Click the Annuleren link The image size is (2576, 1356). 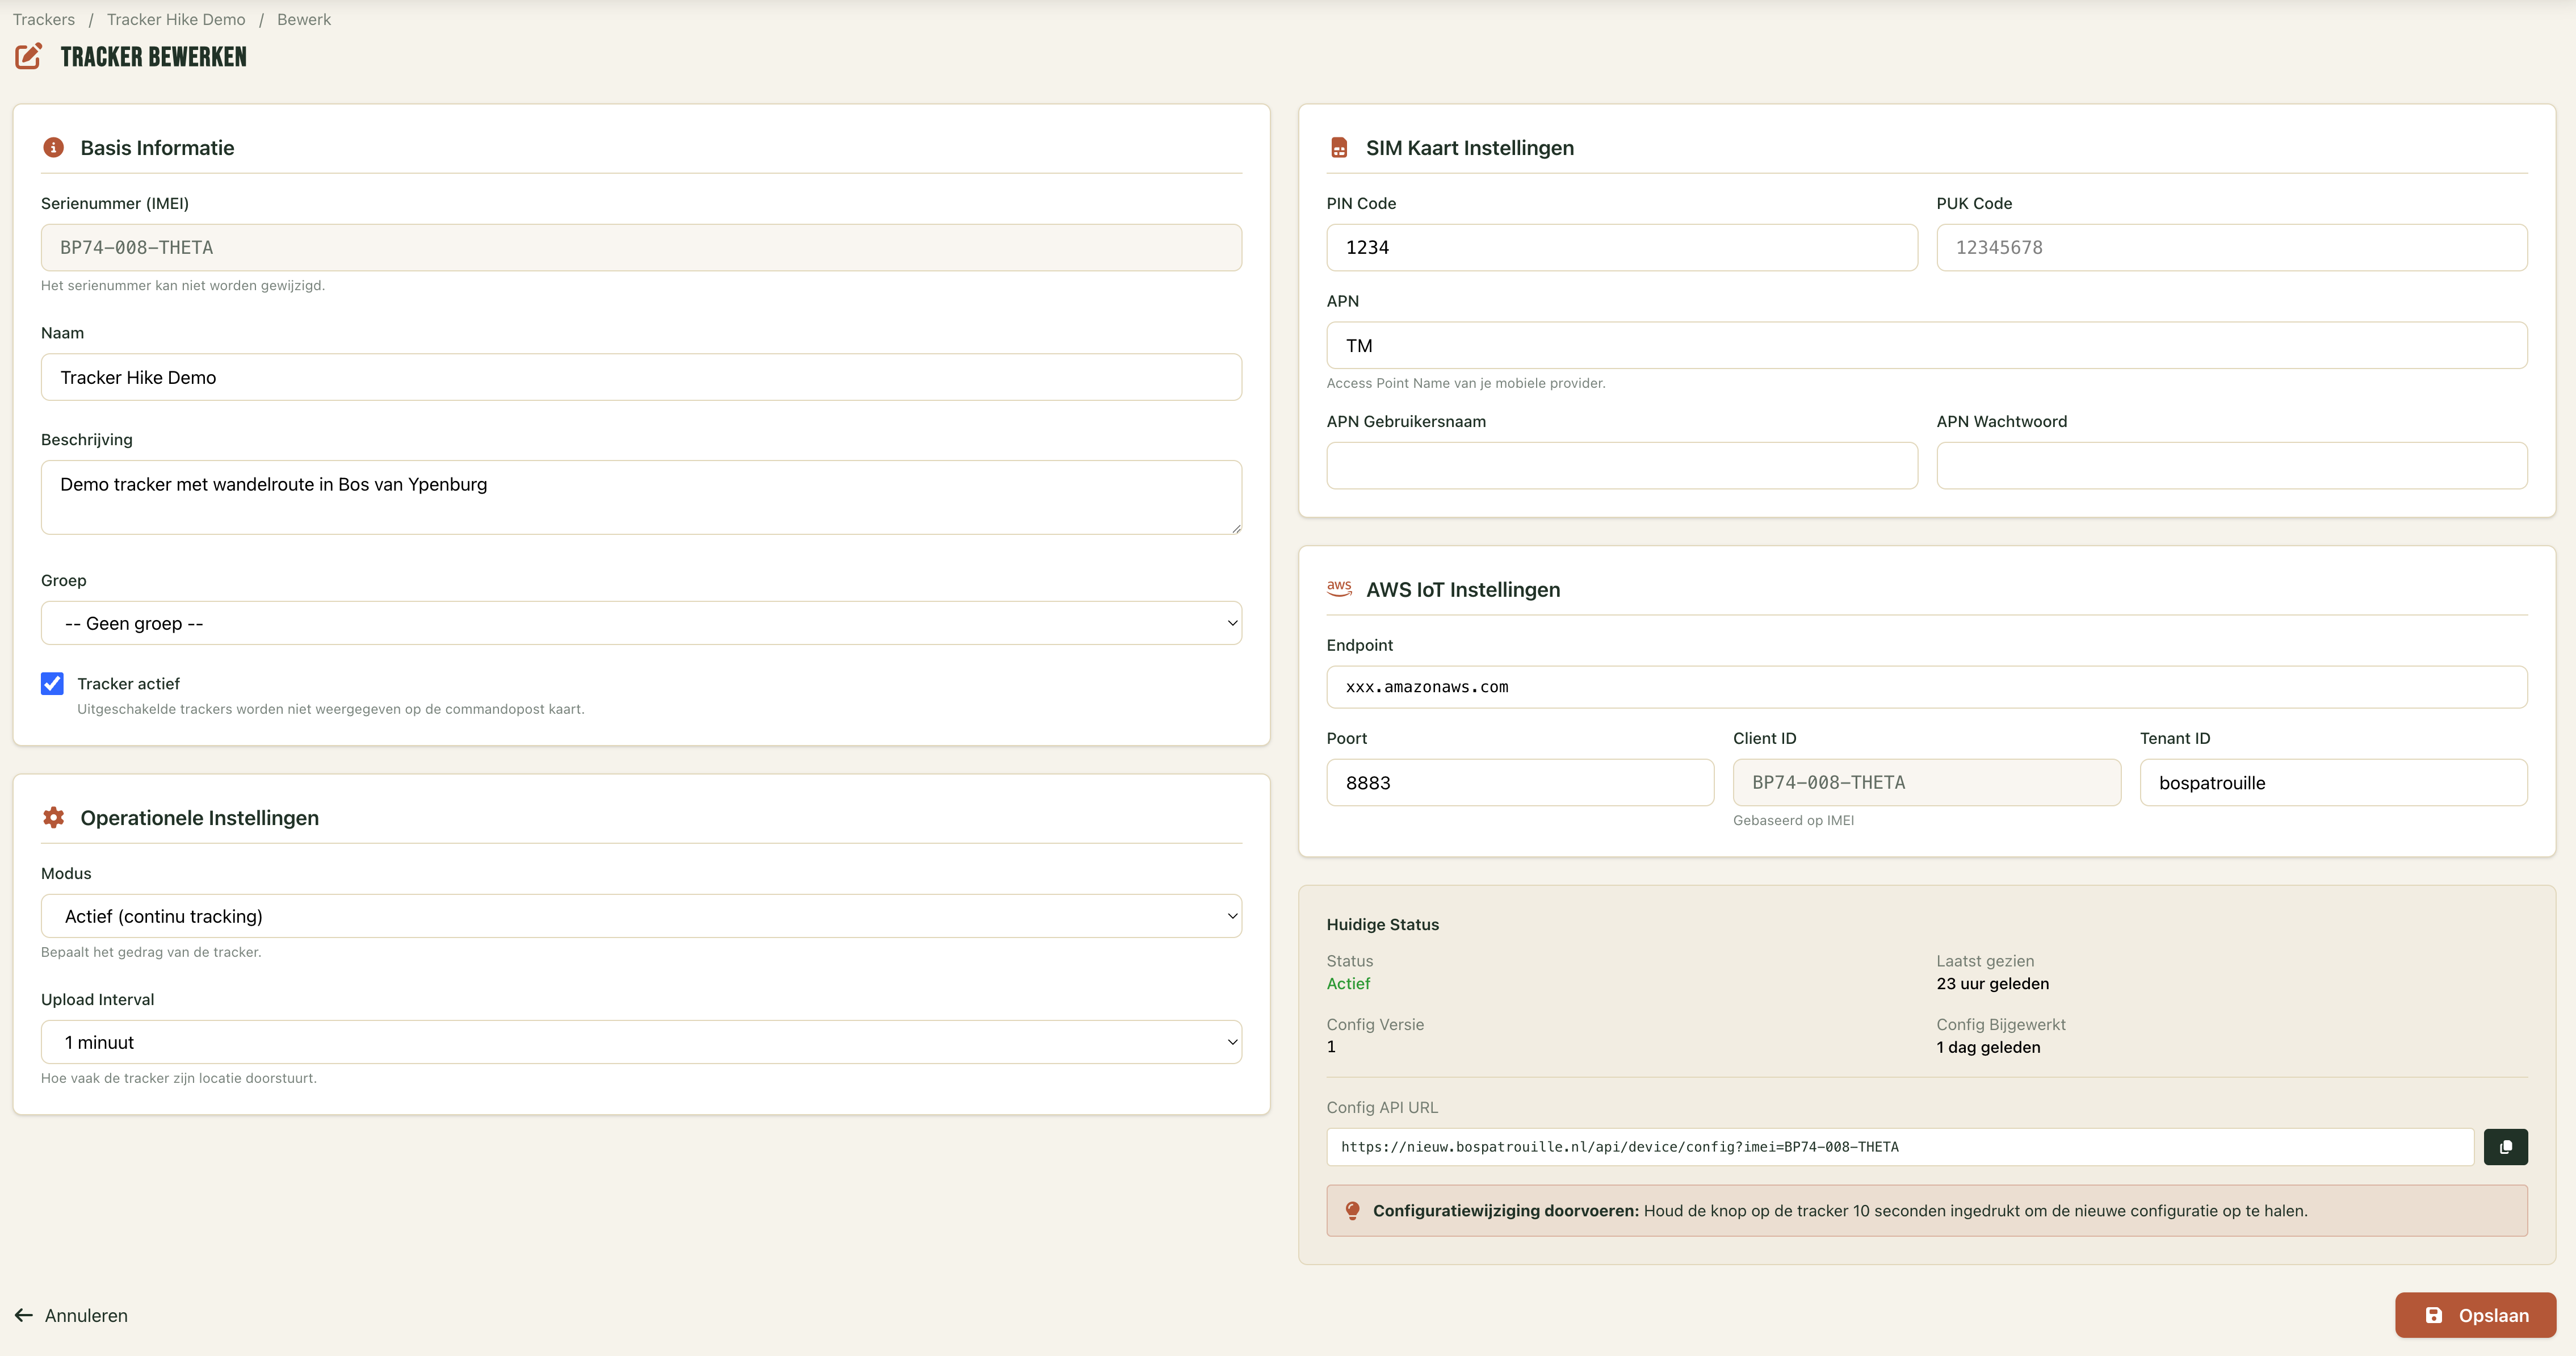[86, 1315]
